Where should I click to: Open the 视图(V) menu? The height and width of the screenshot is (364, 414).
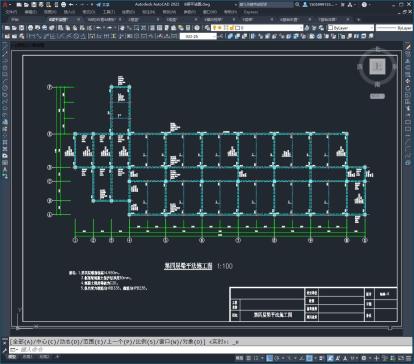coord(50,12)
